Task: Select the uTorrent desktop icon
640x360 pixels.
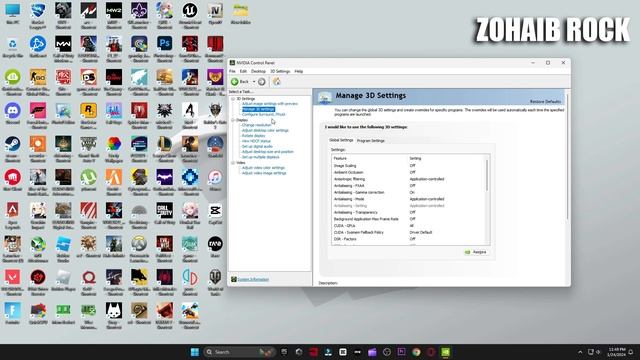Action: tap(89, 180)
